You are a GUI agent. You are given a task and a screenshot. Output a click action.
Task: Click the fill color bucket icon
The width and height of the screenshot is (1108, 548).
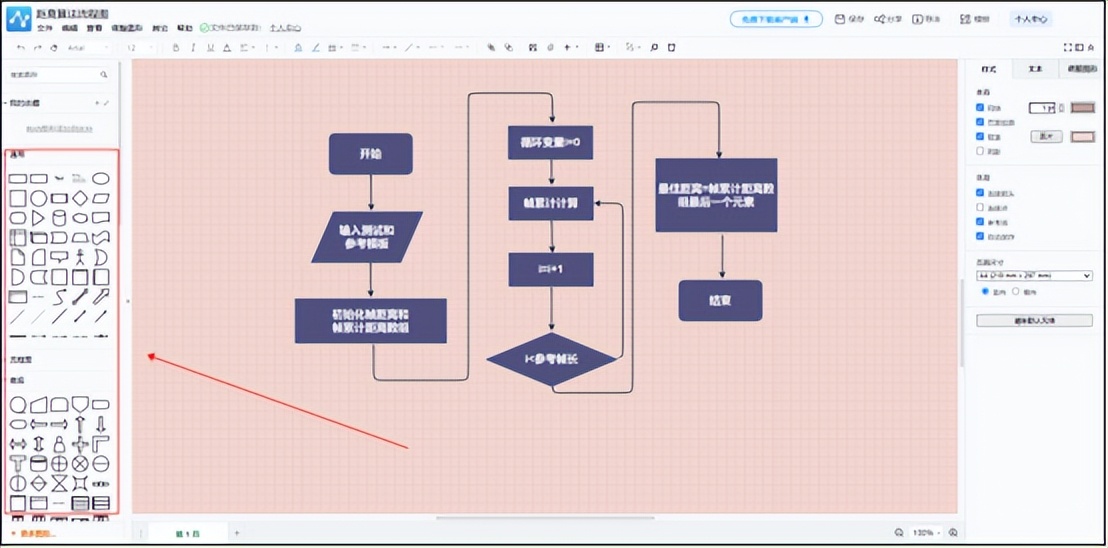(x=298, y=48)
